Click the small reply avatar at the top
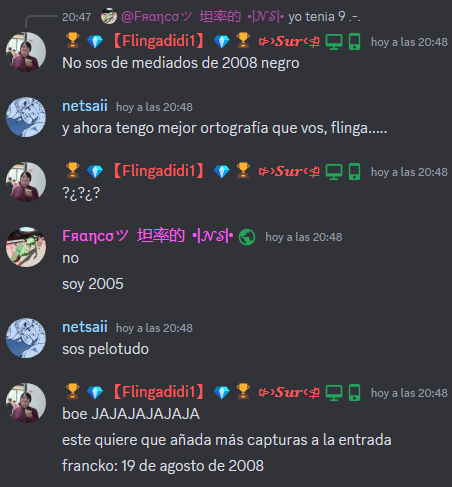 (109, 16)
